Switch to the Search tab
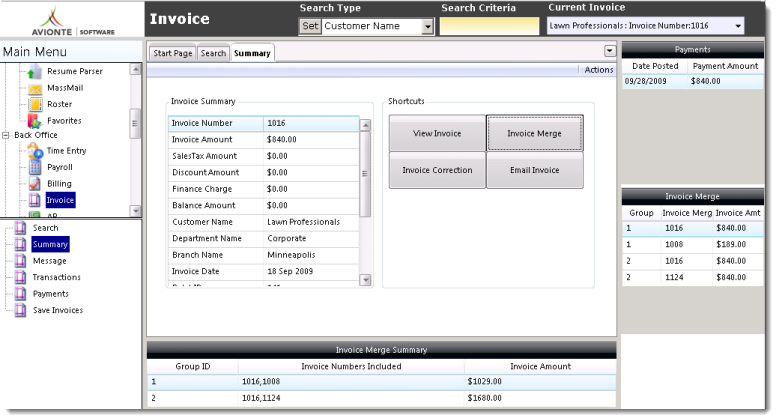This screenshot has height=420, width=777. coord(213,53)
